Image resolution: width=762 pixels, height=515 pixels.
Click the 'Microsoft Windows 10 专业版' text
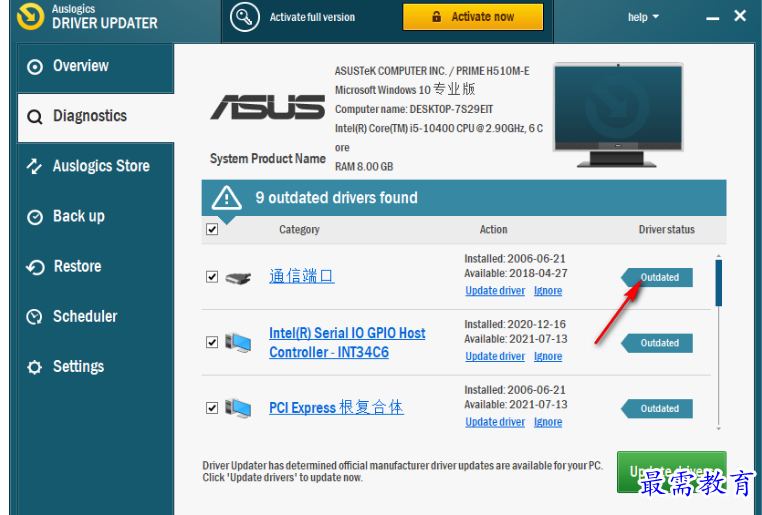(x=405, y=89)
